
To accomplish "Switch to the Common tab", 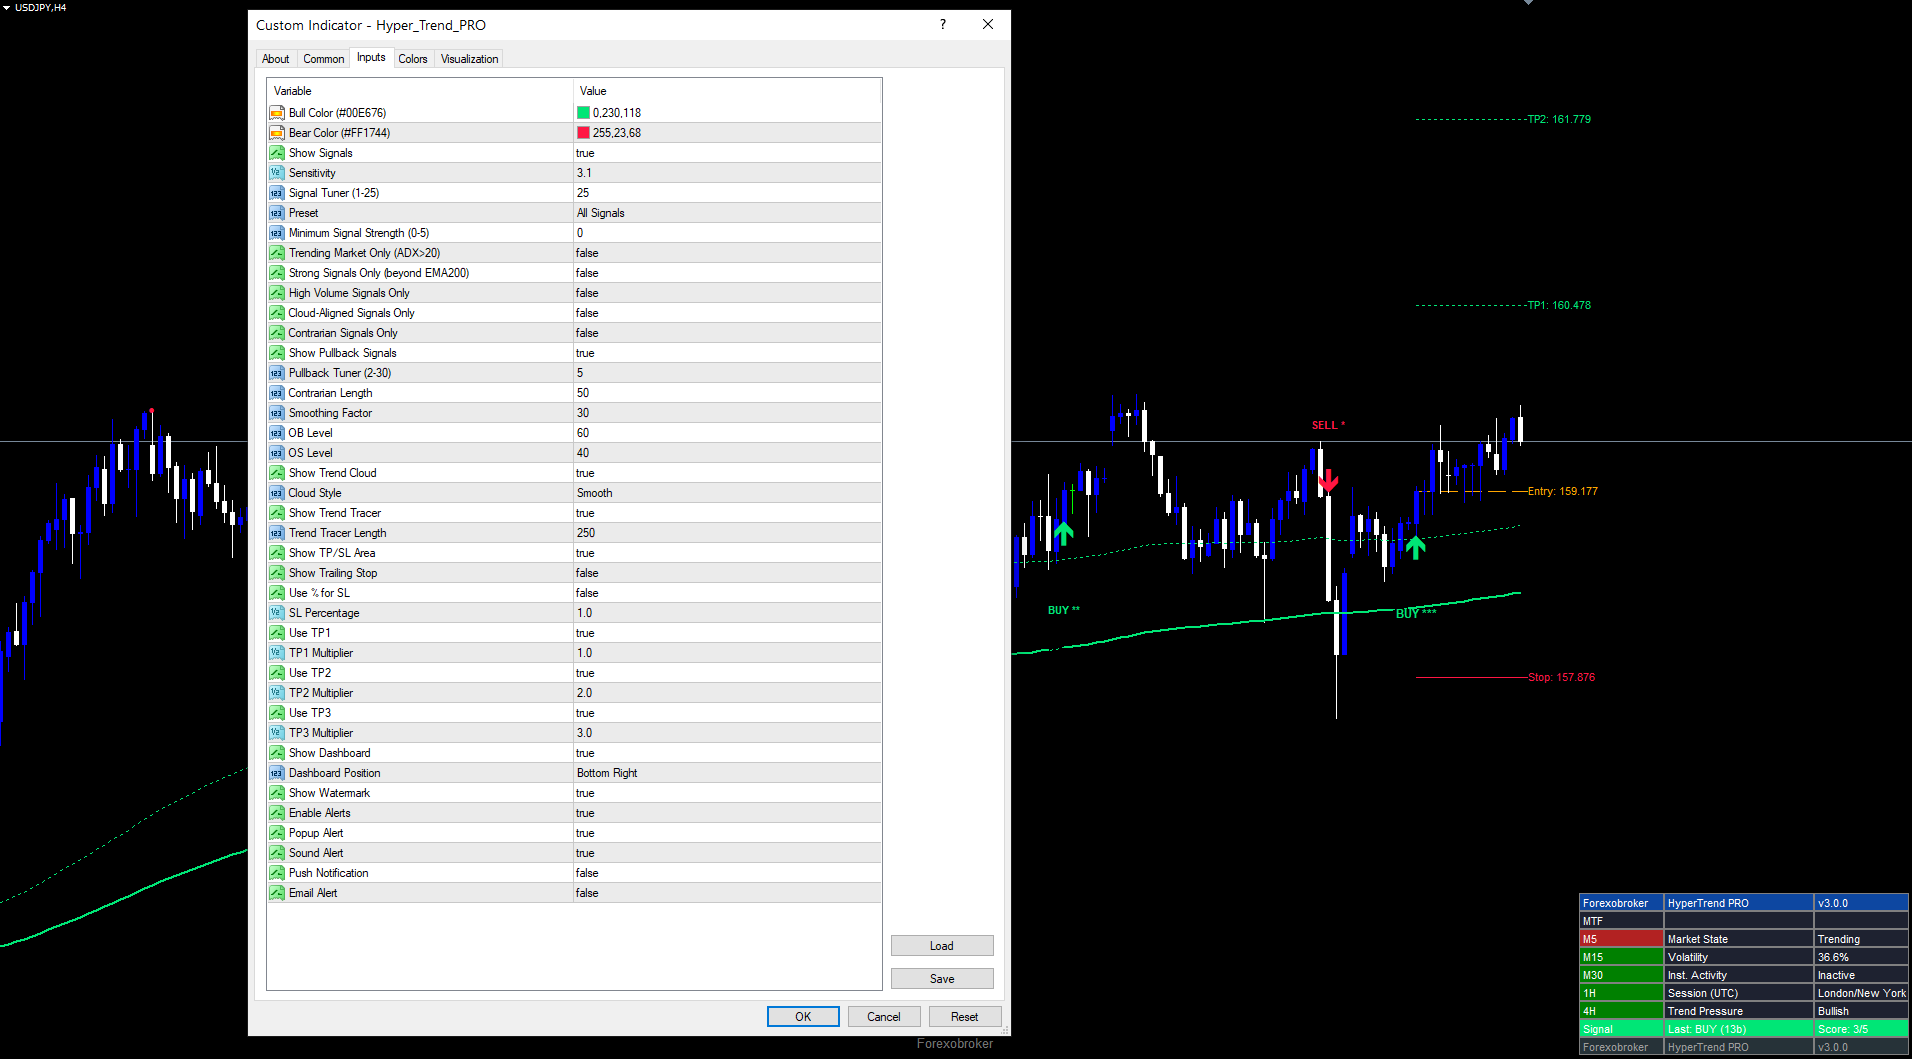I will point(323,59).
